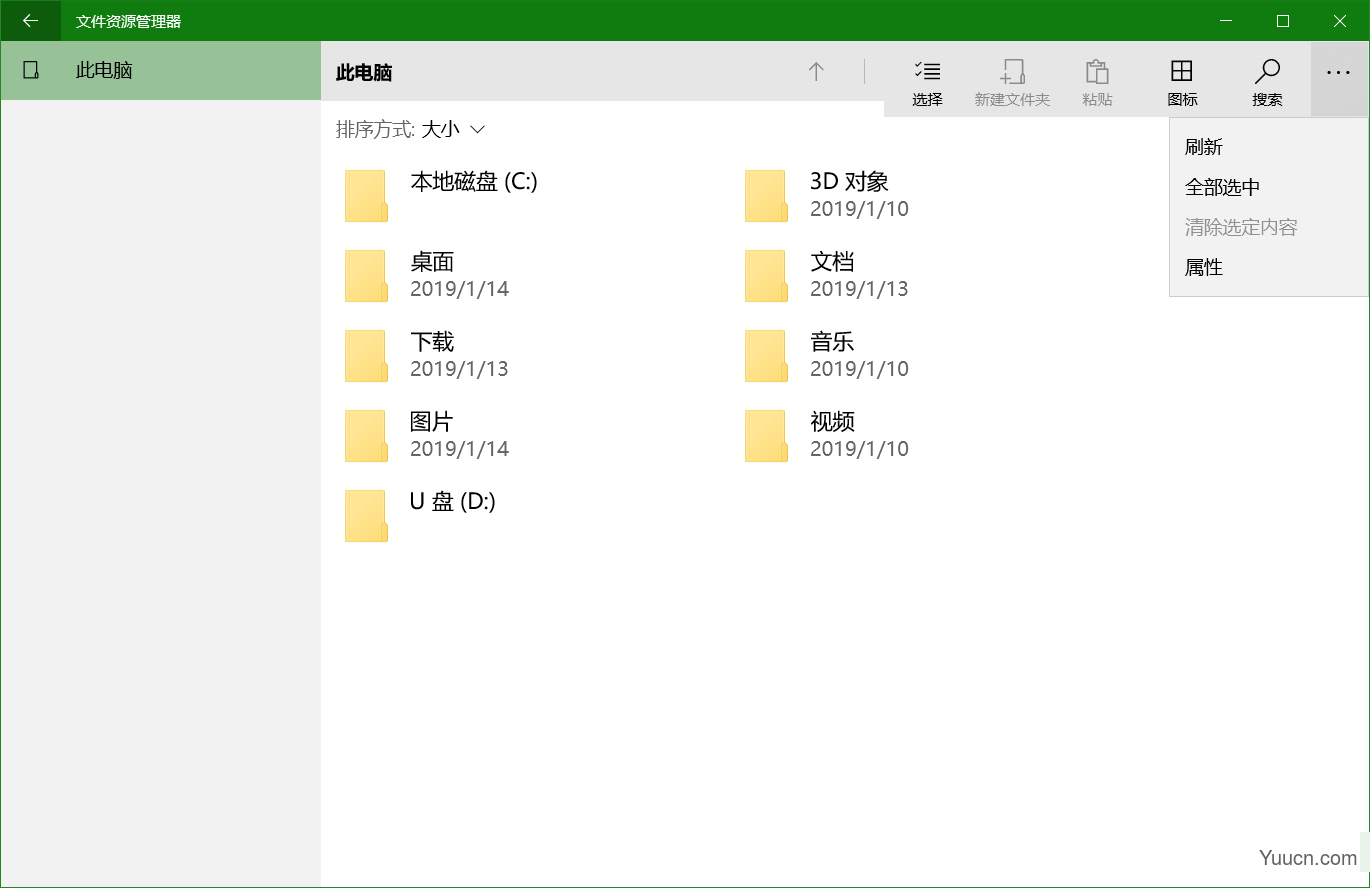Click the 图片 name text
The image size is (1370, 888).
tap(432, 422)
